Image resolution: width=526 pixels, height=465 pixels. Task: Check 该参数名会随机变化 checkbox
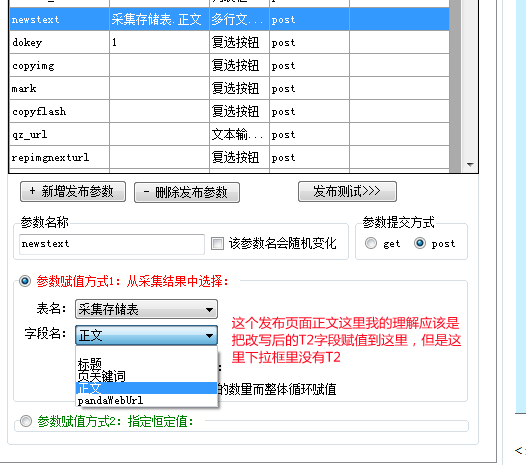click(x=217, y=244)
